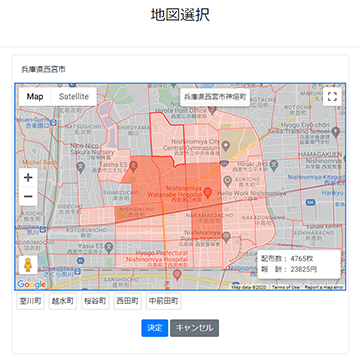Toggle fullscreen map view

click(332, 97)
